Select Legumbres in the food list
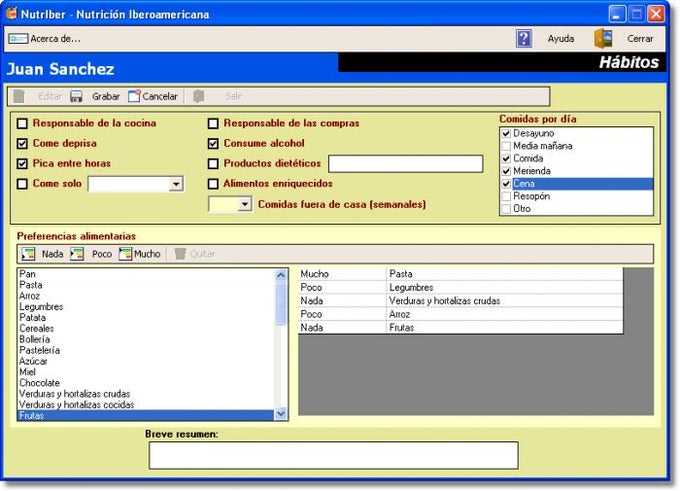Screen dimensions: 680x491 click(x=146, y=307)
